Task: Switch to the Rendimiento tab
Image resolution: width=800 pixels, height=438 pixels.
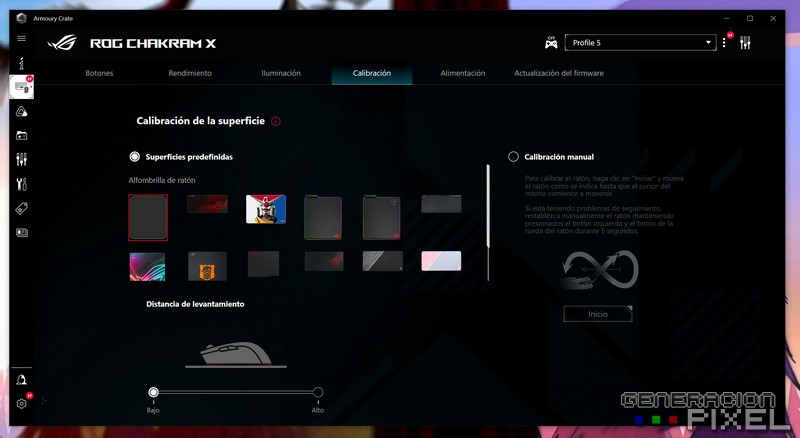Action: point(190,73)
